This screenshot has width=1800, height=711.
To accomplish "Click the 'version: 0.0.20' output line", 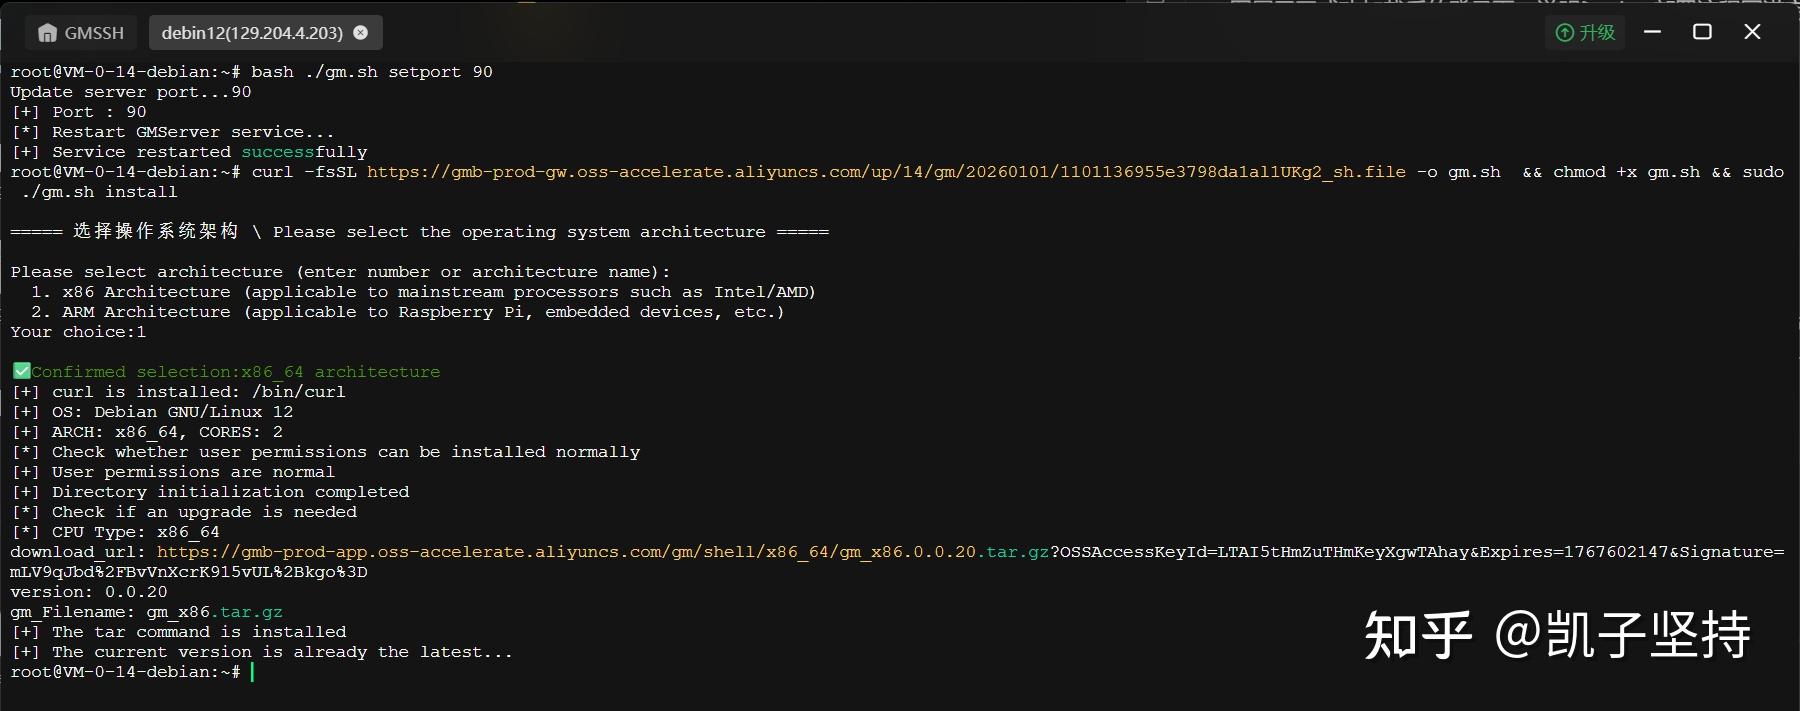I will click(x=89, y=592).
